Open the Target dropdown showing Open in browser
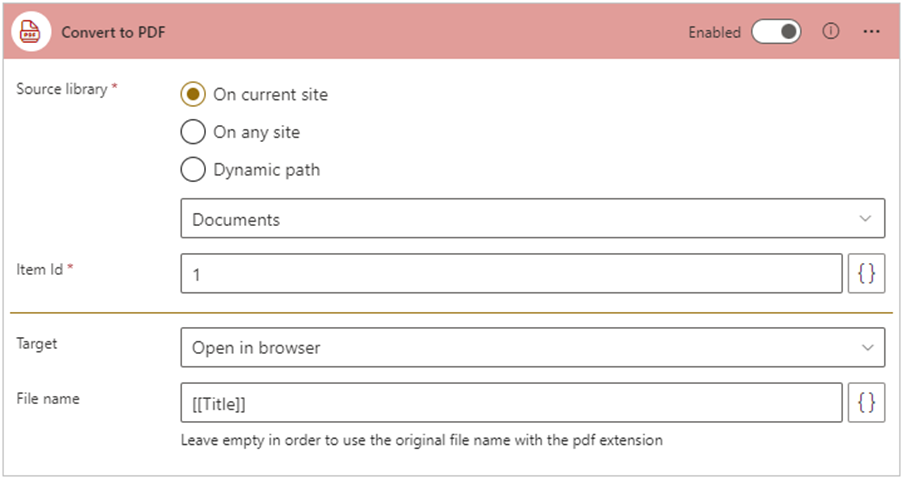The image size is (903, 479). point(520,348)
